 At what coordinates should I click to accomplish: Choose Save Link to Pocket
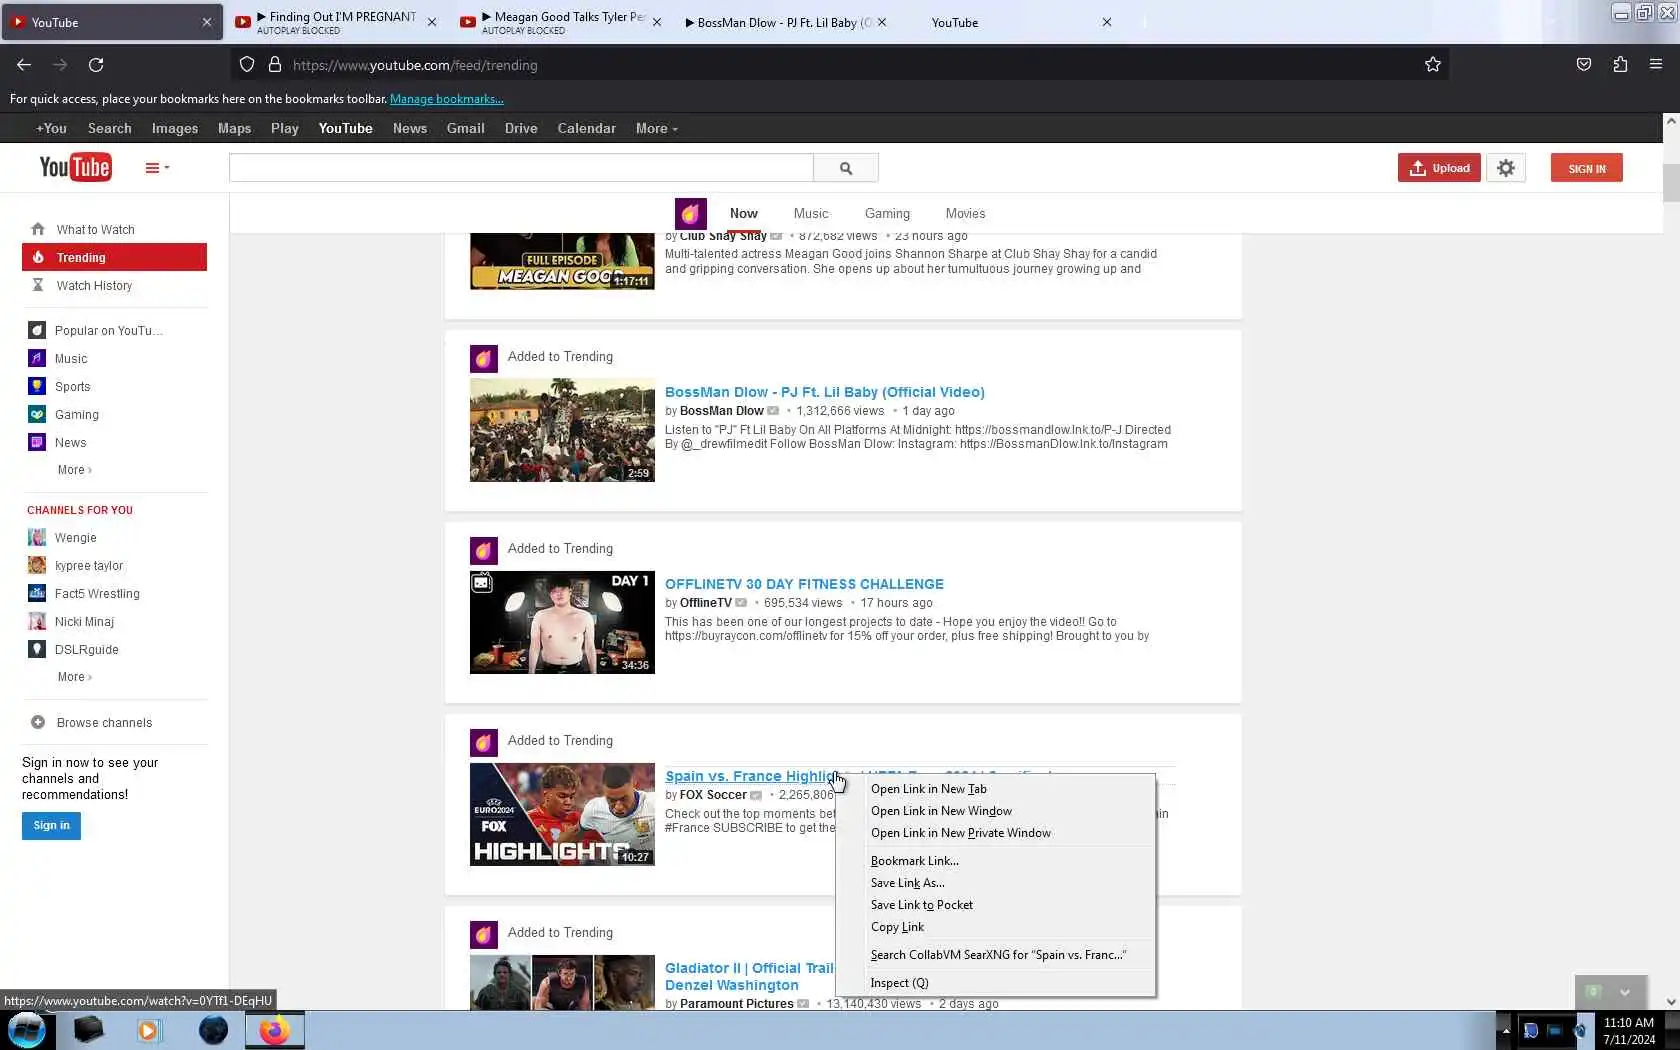click(995, 905)
